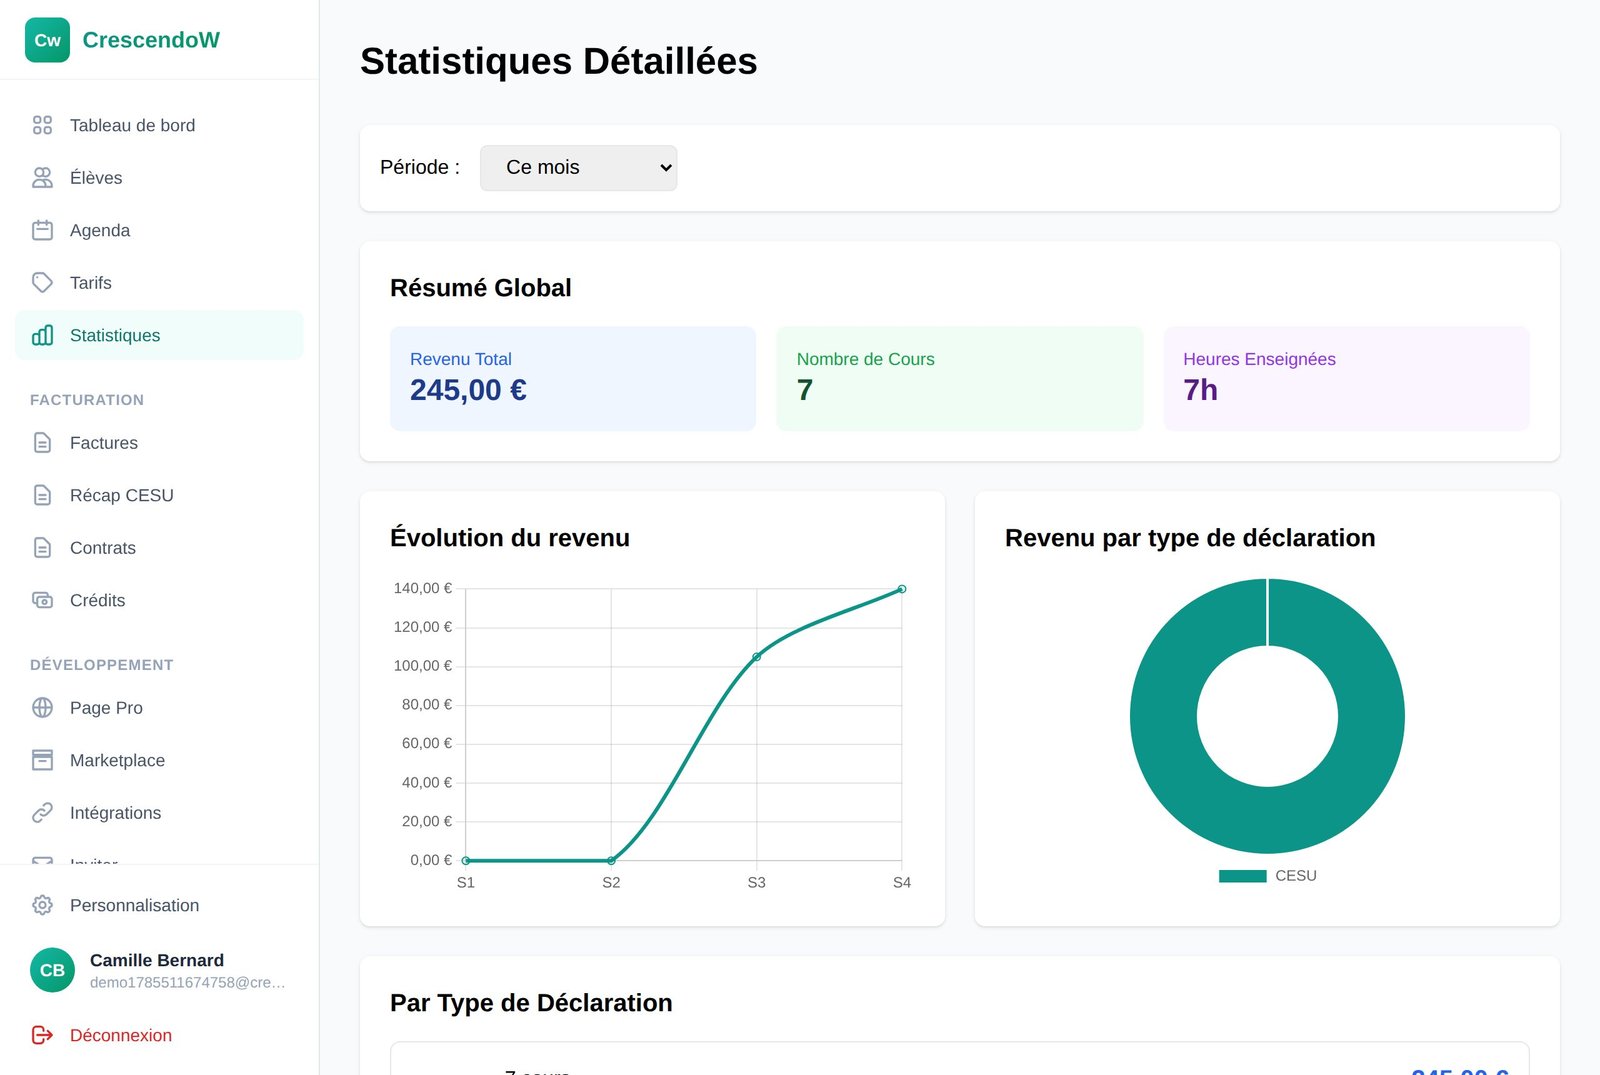The height and width of the screenshot is (1075, 1600).
Task: Click the Nombre de Cours card
Action: click(x=960, y=379)
